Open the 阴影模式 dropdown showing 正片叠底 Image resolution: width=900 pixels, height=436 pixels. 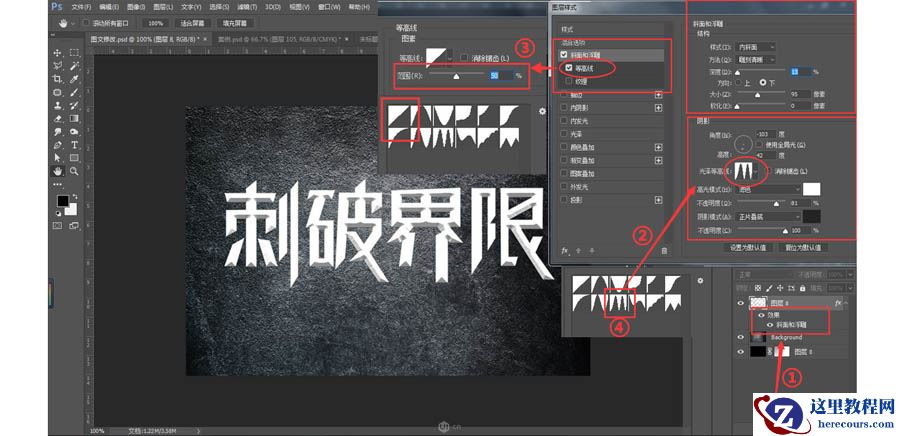768,217
